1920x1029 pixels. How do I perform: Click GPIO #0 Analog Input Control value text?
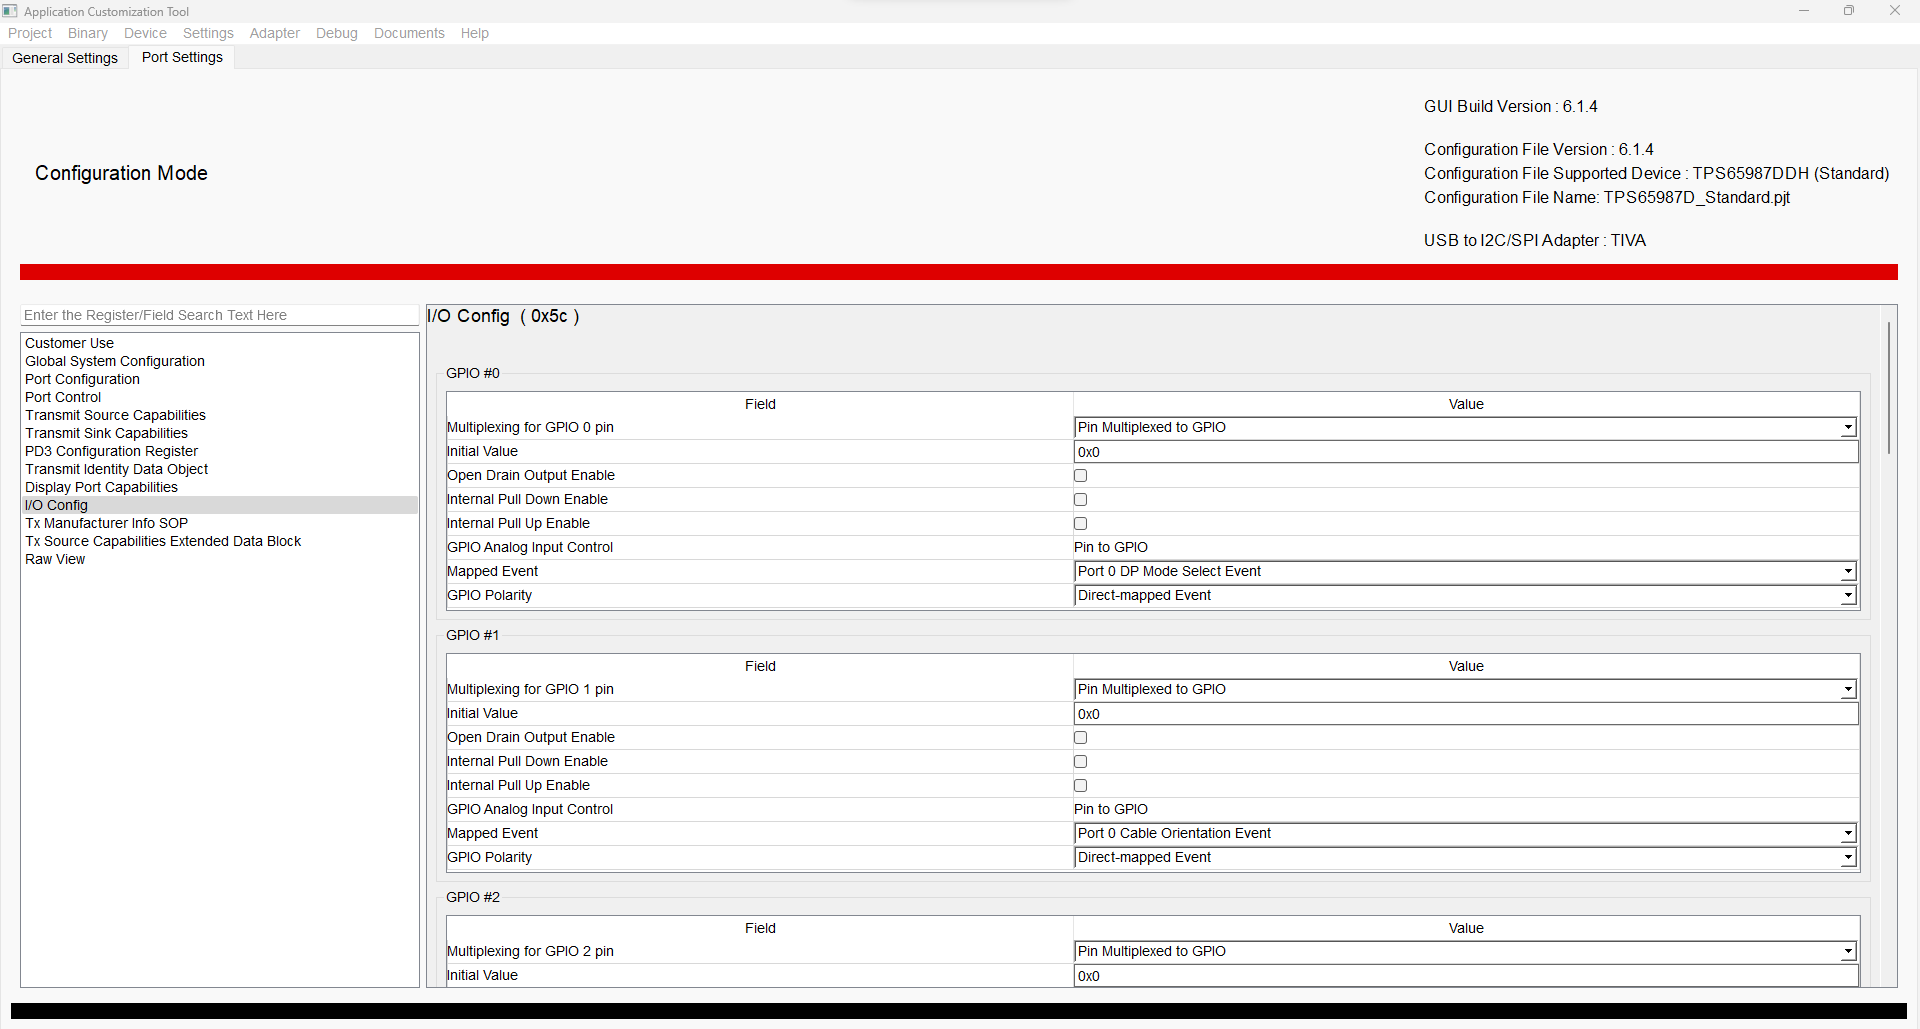1111,547
